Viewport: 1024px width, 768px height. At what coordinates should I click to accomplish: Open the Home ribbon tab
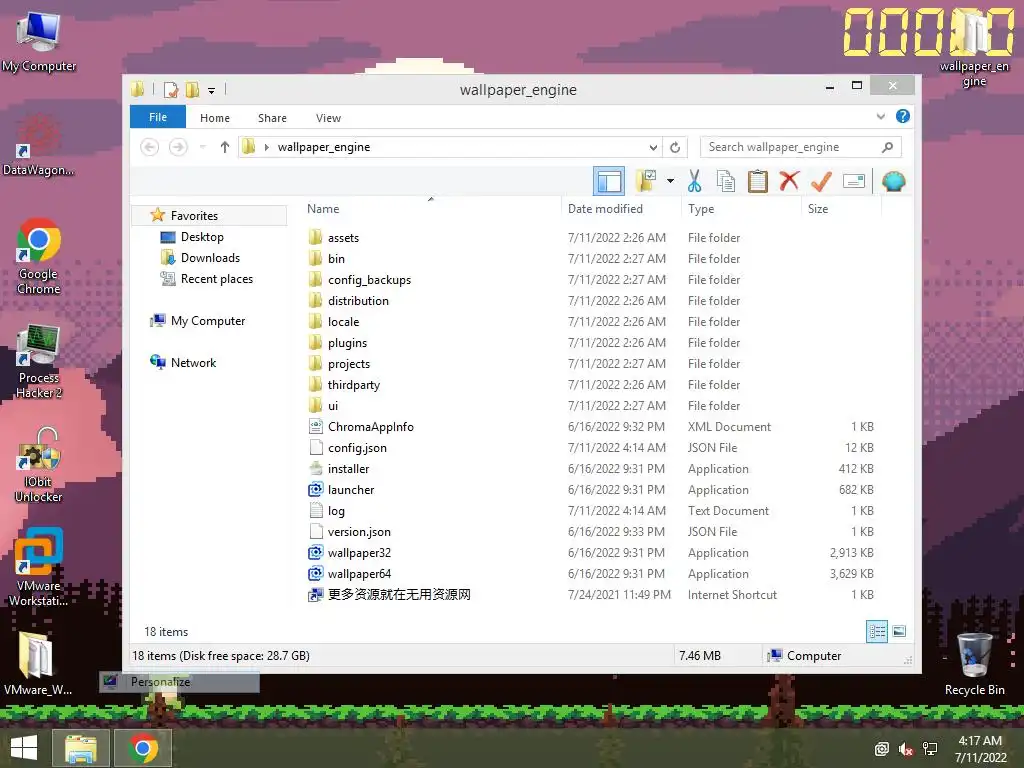215,118
